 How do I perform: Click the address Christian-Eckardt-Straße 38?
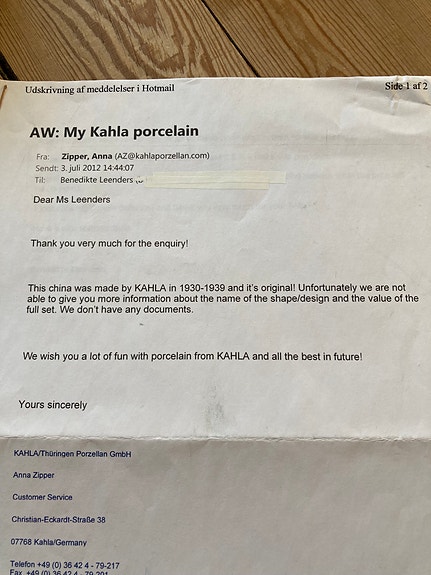[58, 520]
